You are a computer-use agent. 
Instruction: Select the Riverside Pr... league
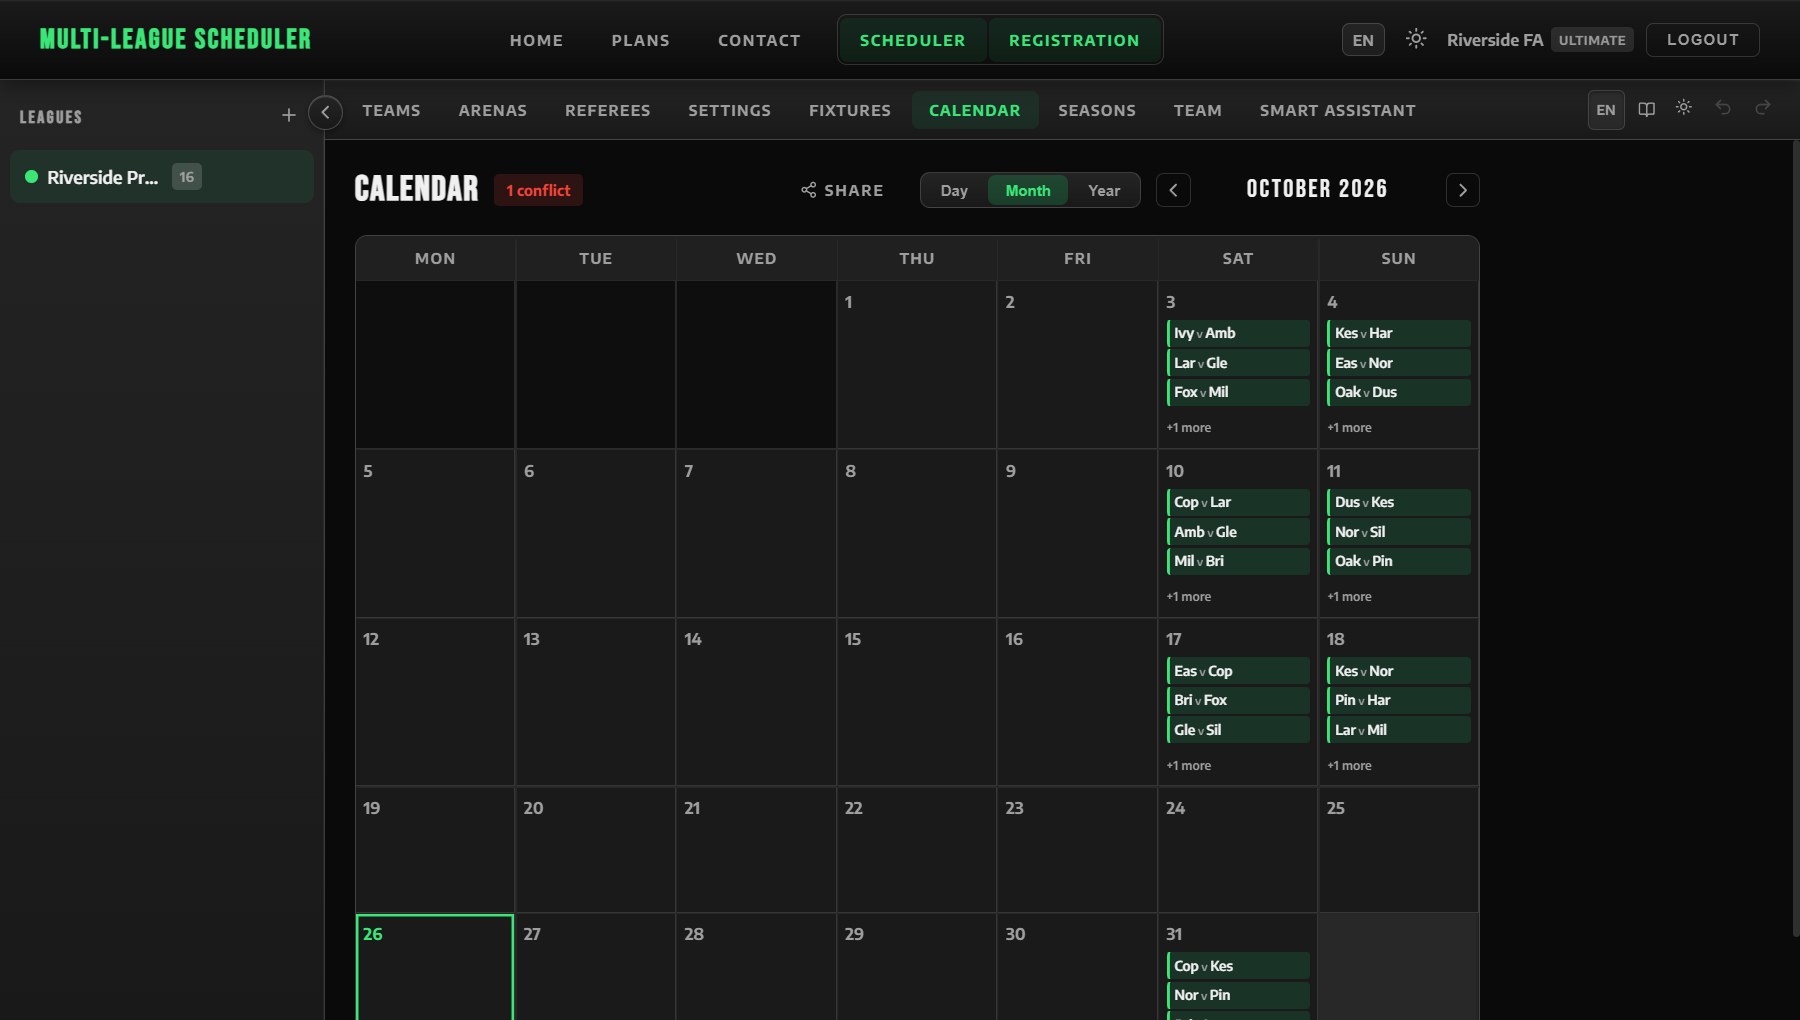162,177
